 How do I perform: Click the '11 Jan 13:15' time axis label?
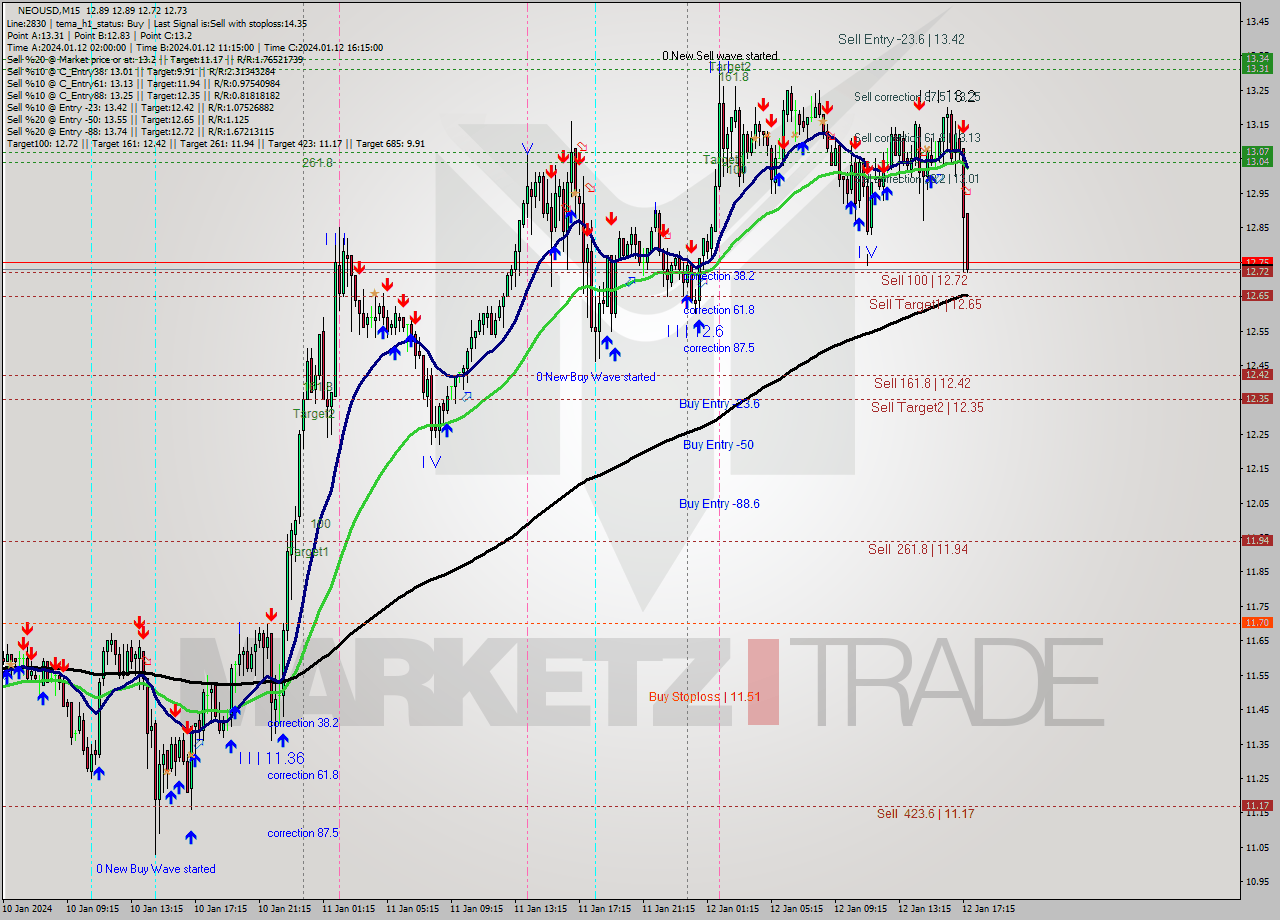(x=541, y=909)
